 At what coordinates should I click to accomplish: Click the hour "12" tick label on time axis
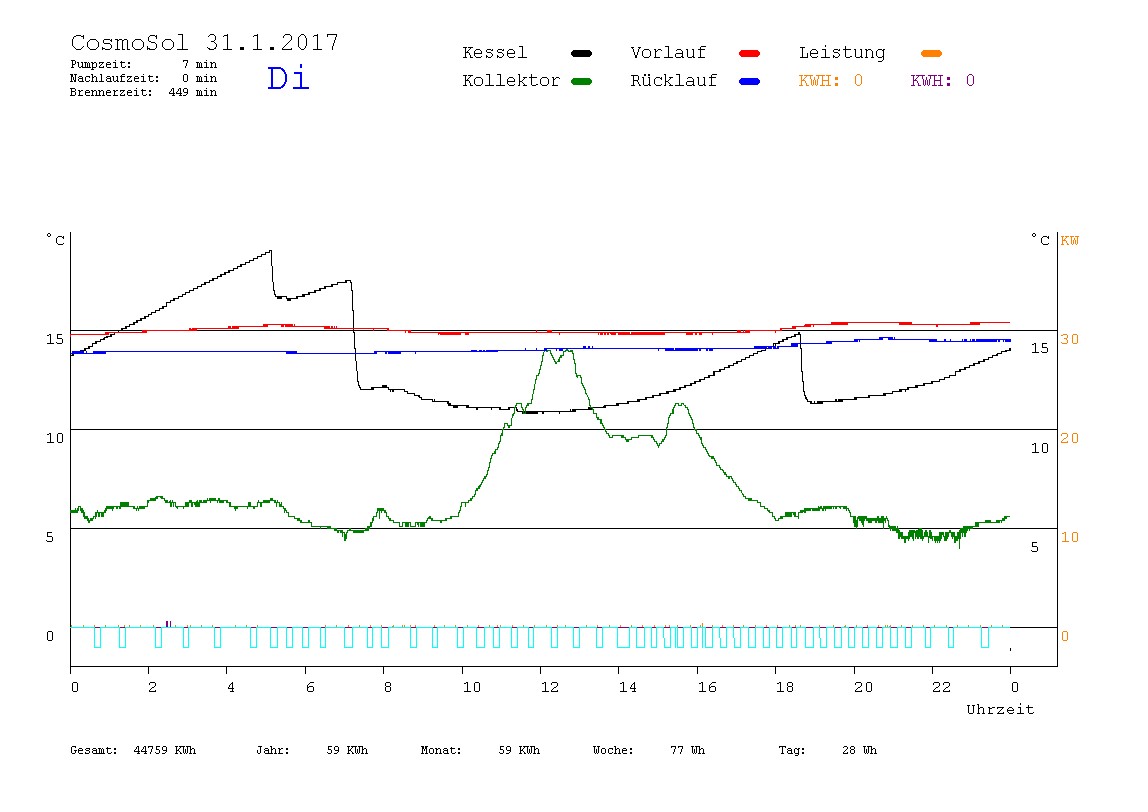[550, 687]
